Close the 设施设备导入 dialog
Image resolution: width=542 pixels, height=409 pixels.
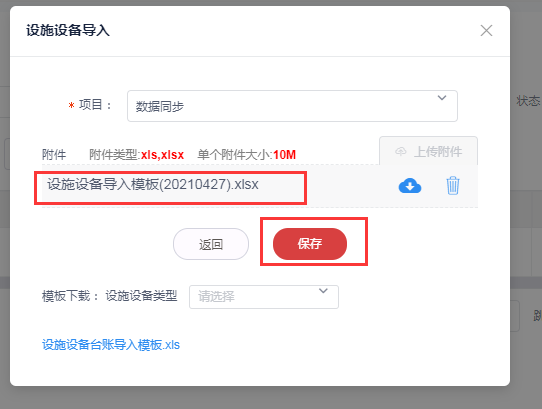point(486,31)
